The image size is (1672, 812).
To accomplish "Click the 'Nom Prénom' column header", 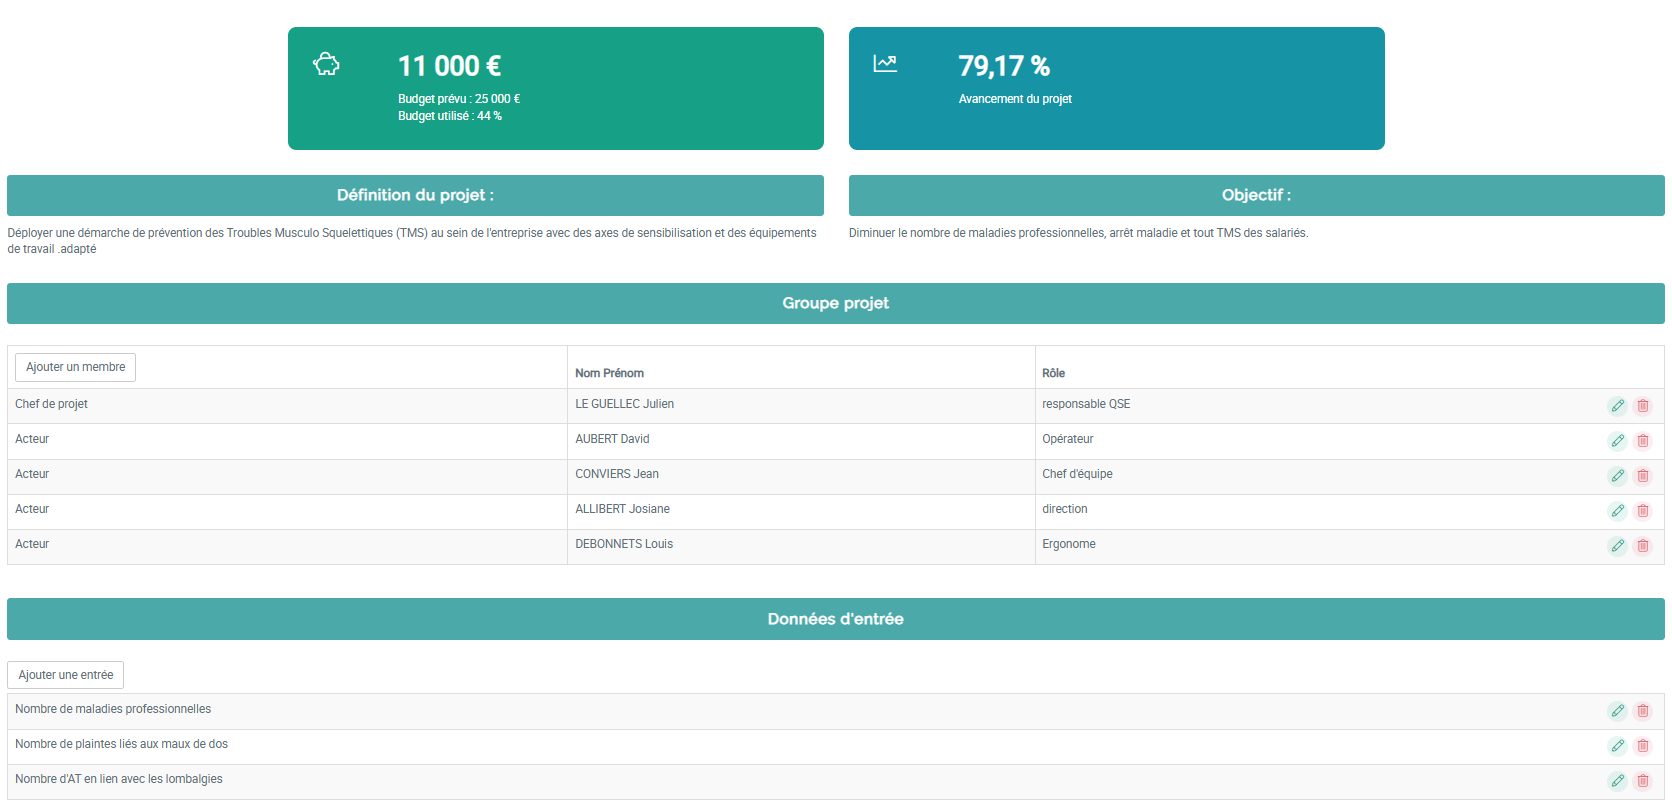I will [609, 373].
